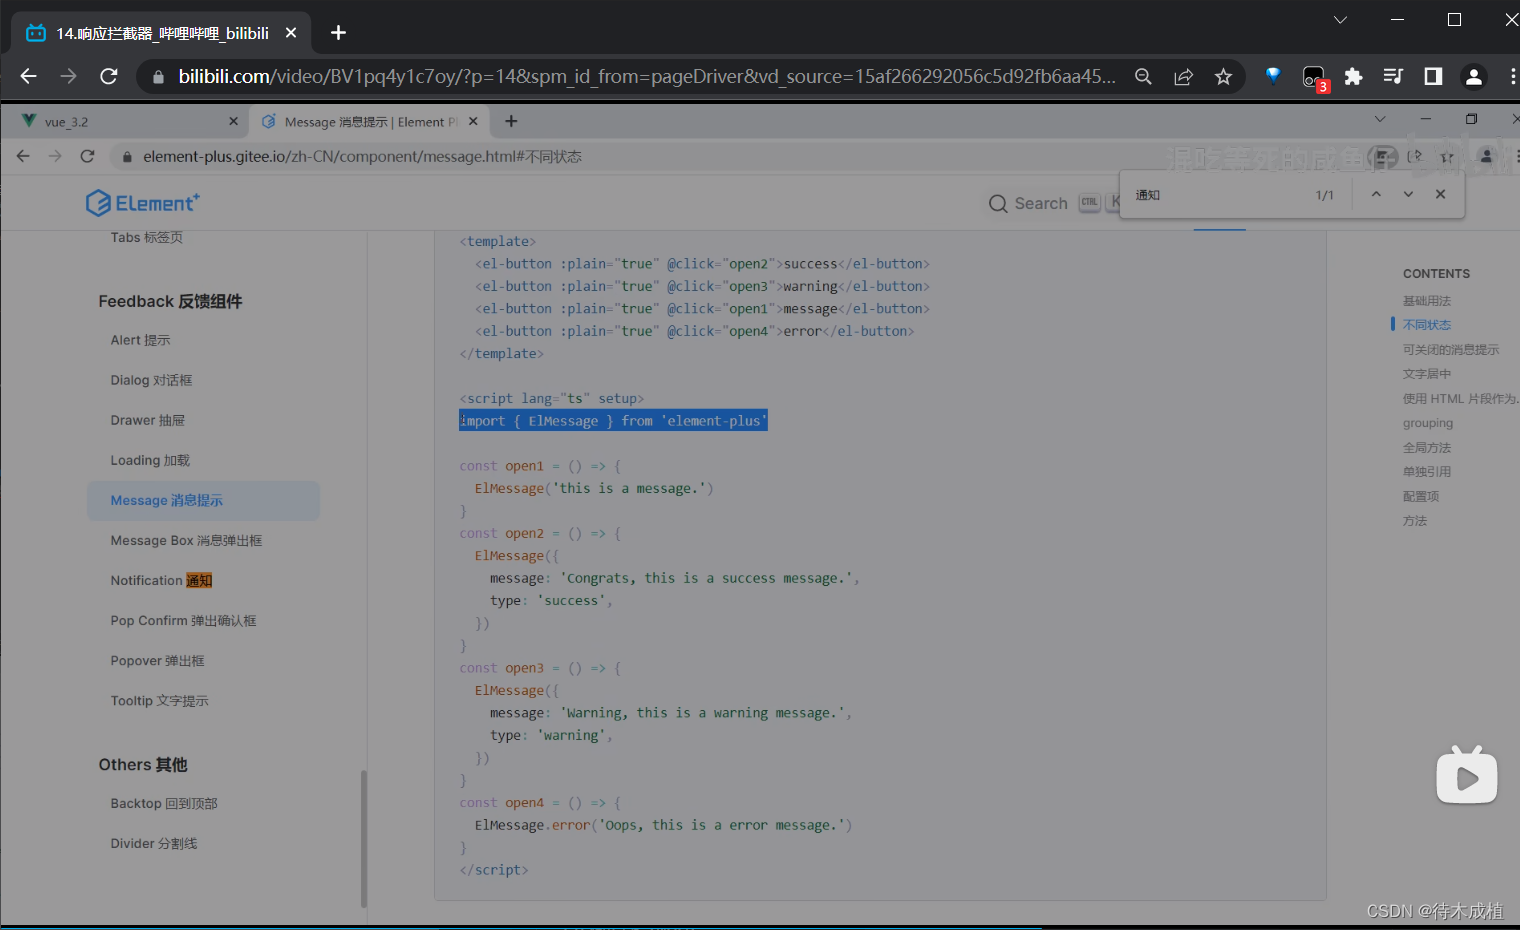Open Loading 加载 component page
This screenshot has height=930, width=1520.
[x=150, y=460]
